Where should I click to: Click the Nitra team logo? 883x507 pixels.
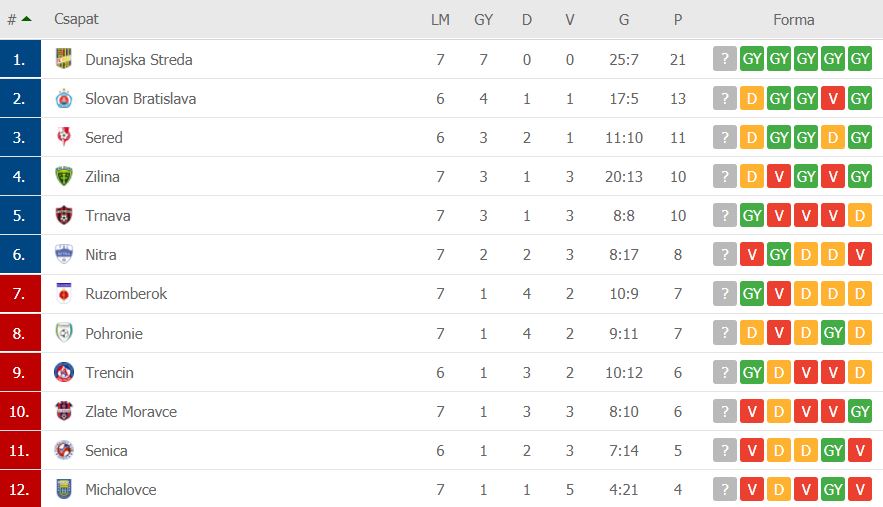64,254
